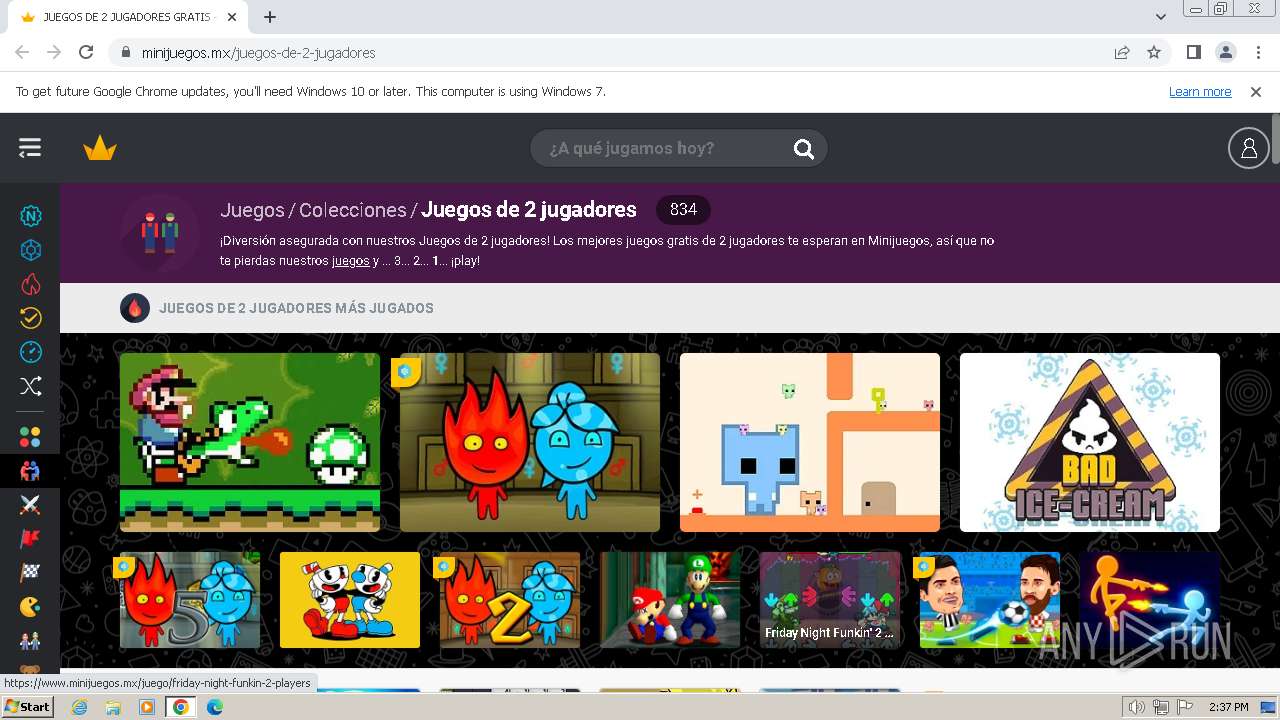The image size is (1280, 720).
Task: Reload the page
Action: pyautogui.click(x=86, y=52)
